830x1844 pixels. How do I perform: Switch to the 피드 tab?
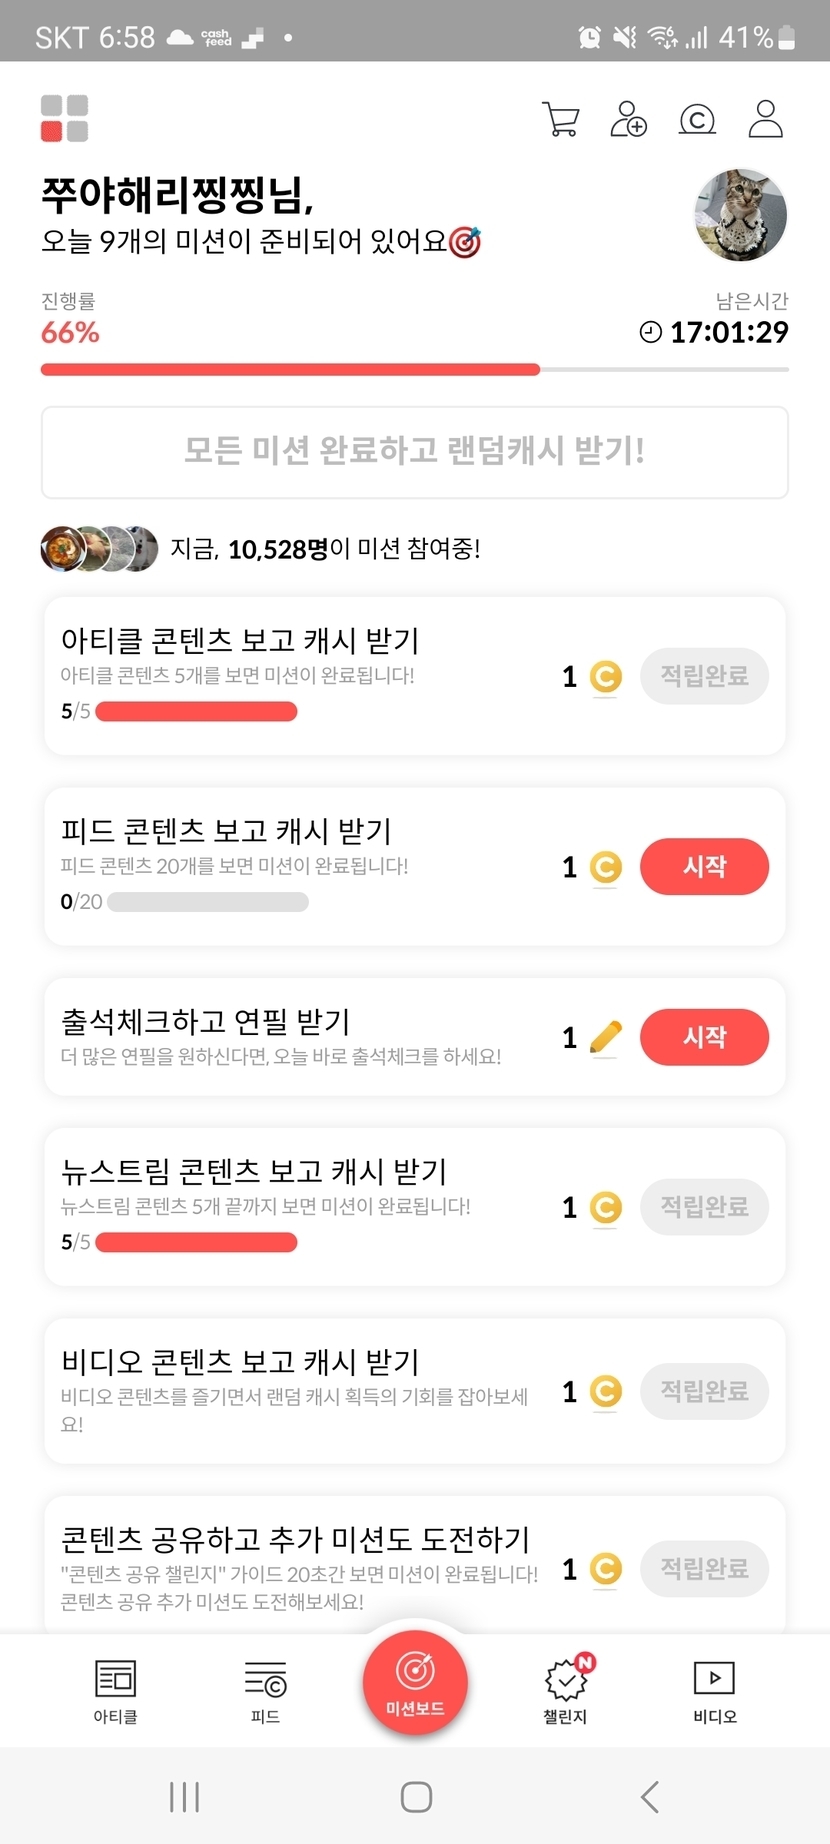pos(265,1692)
